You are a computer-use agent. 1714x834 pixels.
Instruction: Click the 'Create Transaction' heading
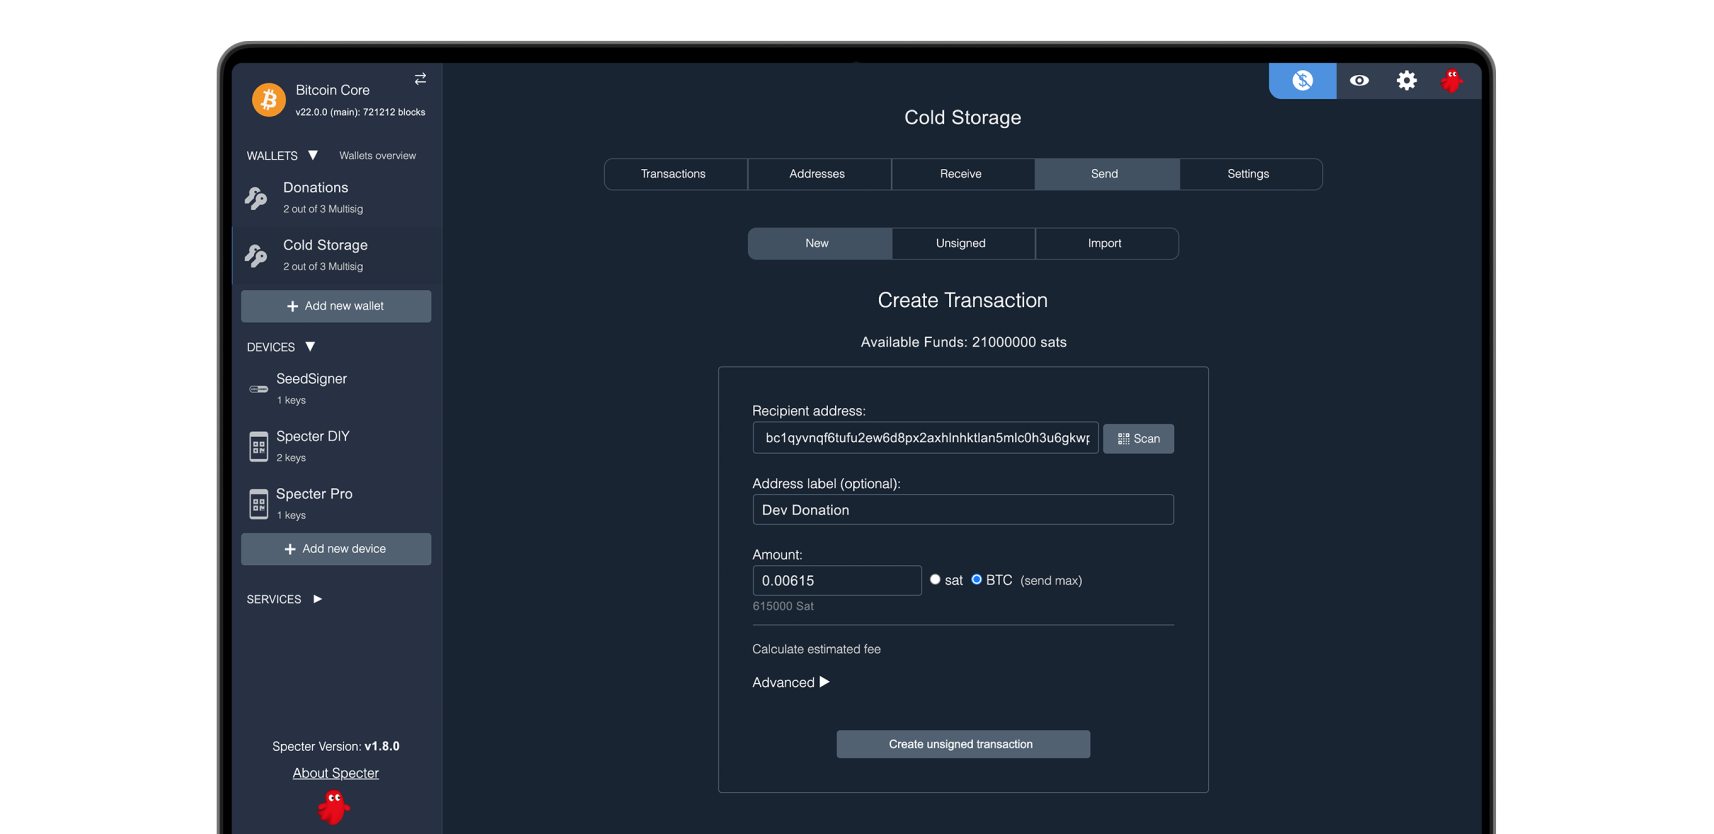click(963, 300)
